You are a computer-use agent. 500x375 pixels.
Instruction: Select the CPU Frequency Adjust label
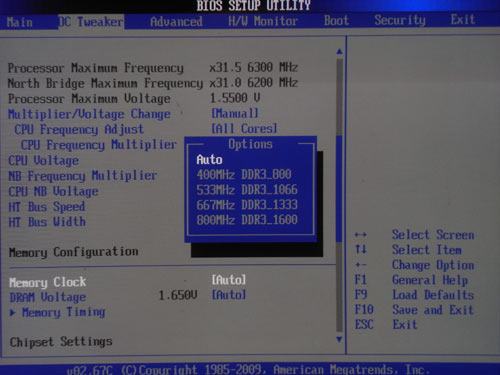click(79, 129)
